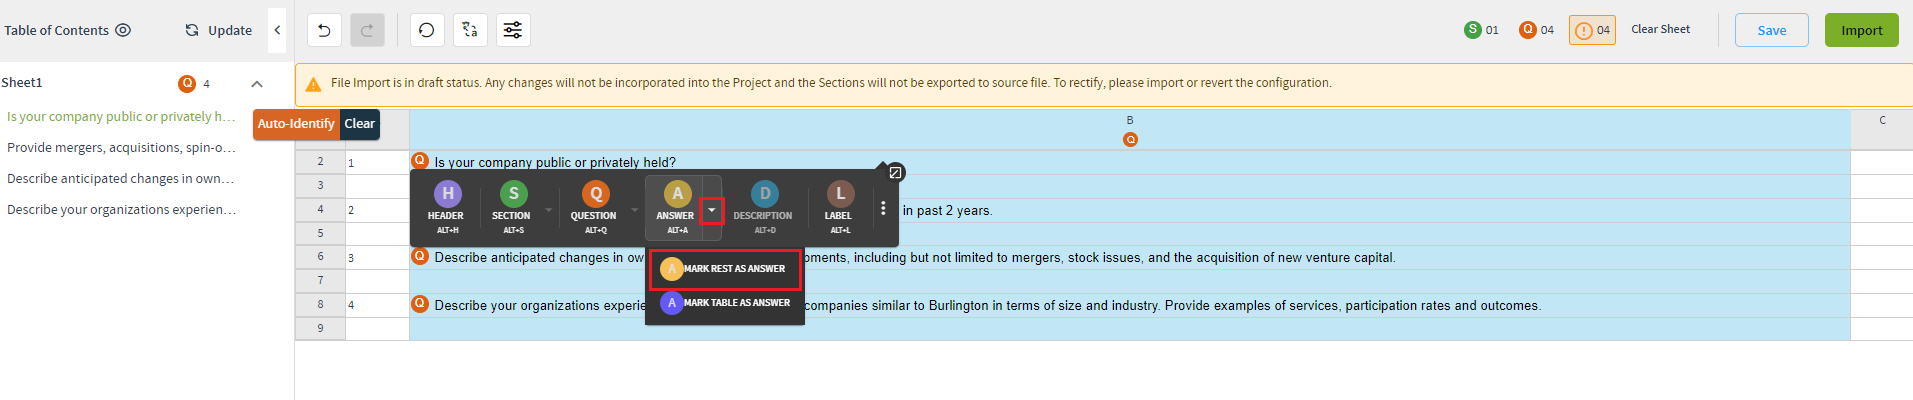
Task: Select row 2 header
Action: point(320,162)
